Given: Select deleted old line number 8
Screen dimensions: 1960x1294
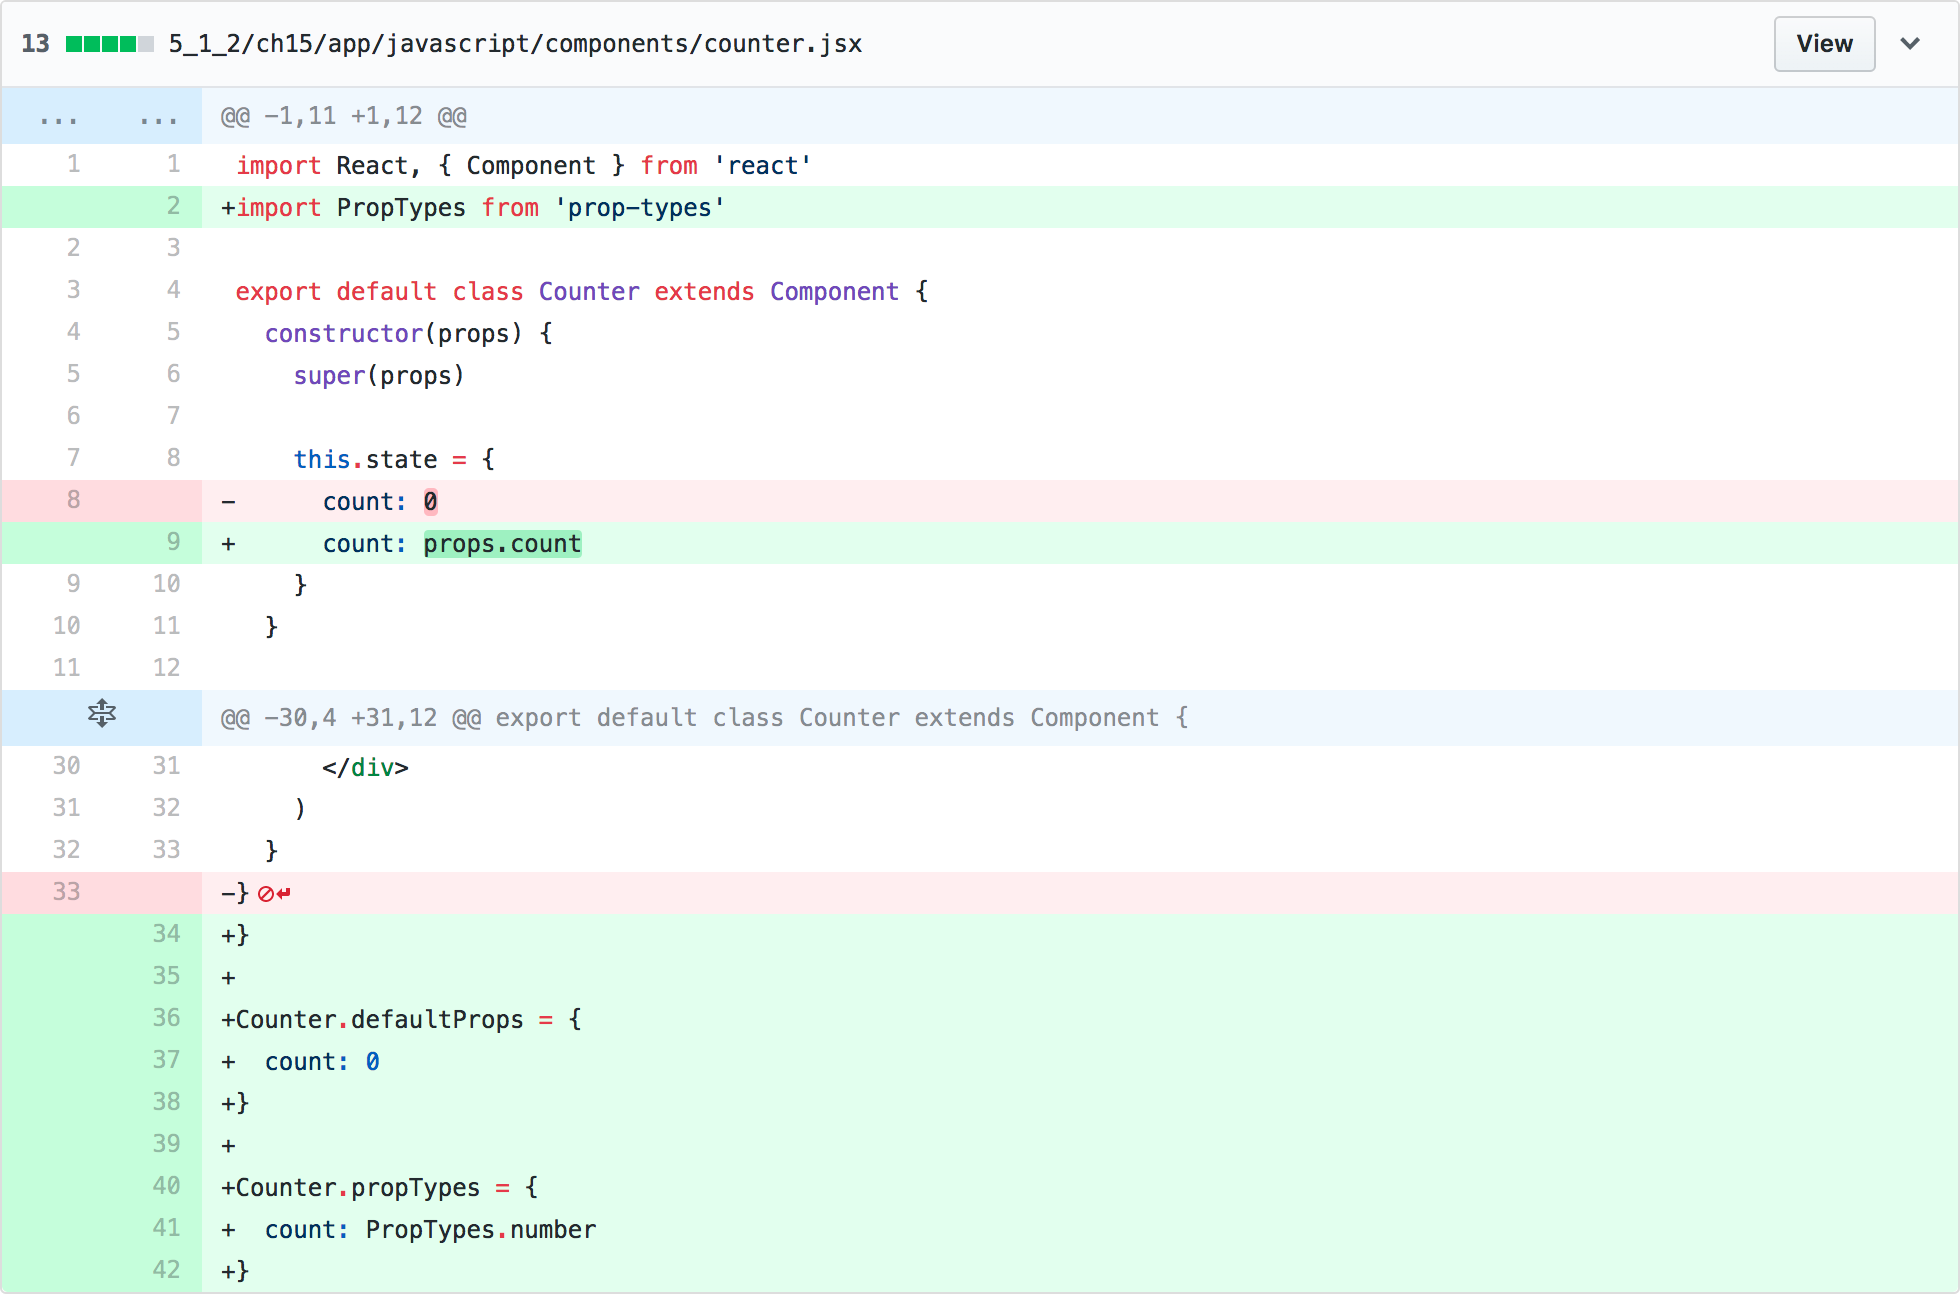Looking at the screenshot, I should (73, 500).
